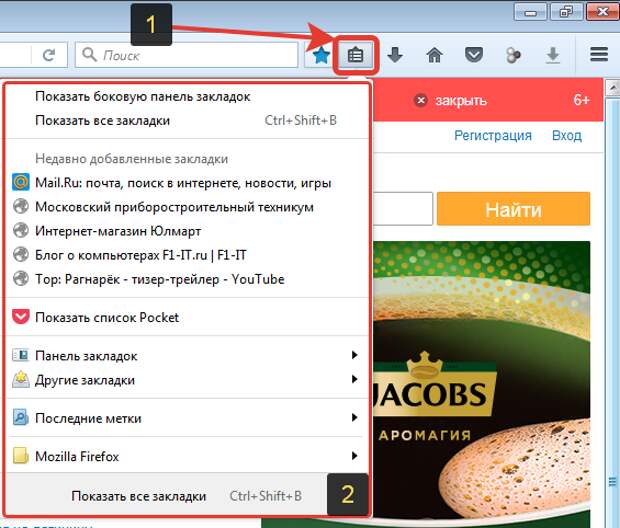Click the reload page button
Screen dimensions: 620x528
pyautogui.click(x=49, y=54)
